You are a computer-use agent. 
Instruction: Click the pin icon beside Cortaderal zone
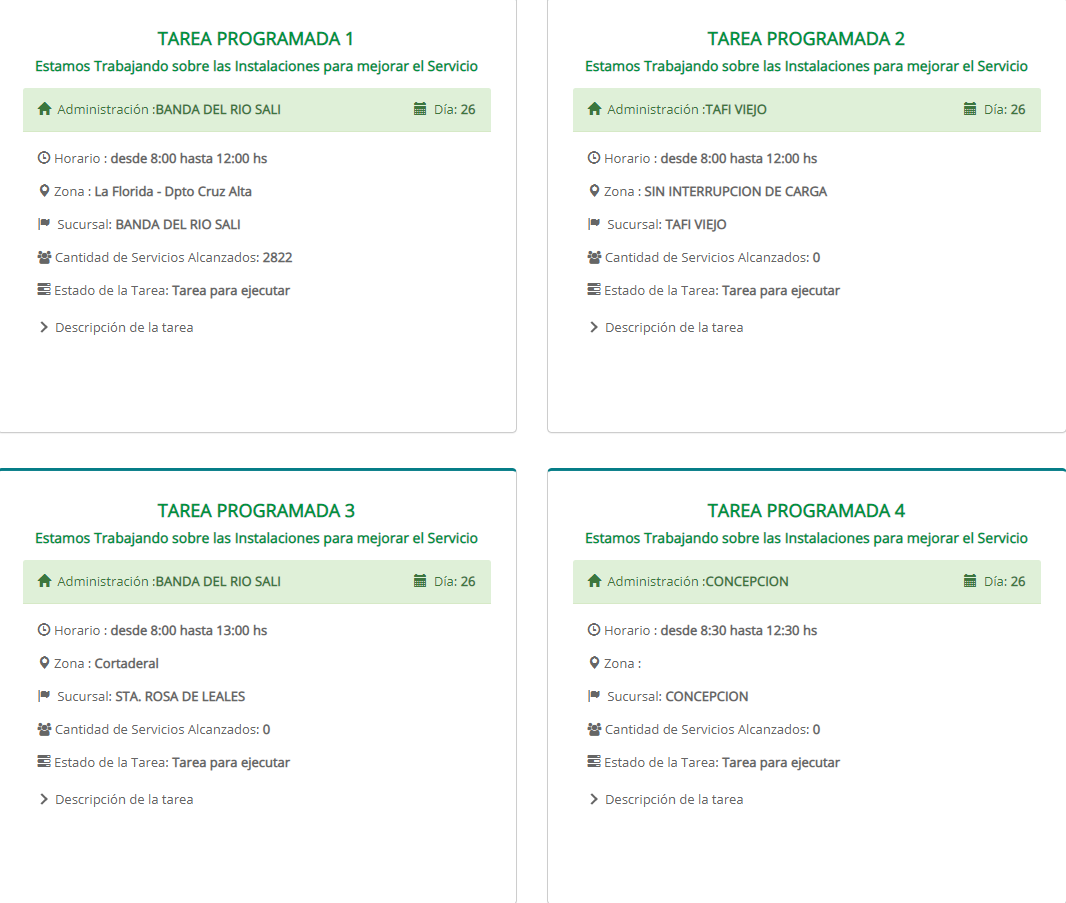click(44, 663)
